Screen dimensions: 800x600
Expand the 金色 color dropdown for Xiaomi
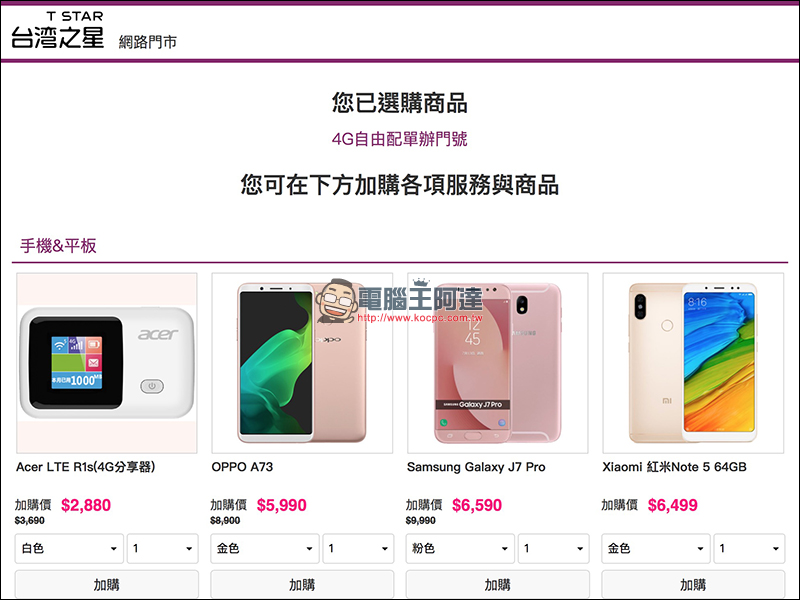[x=656, y=548]
